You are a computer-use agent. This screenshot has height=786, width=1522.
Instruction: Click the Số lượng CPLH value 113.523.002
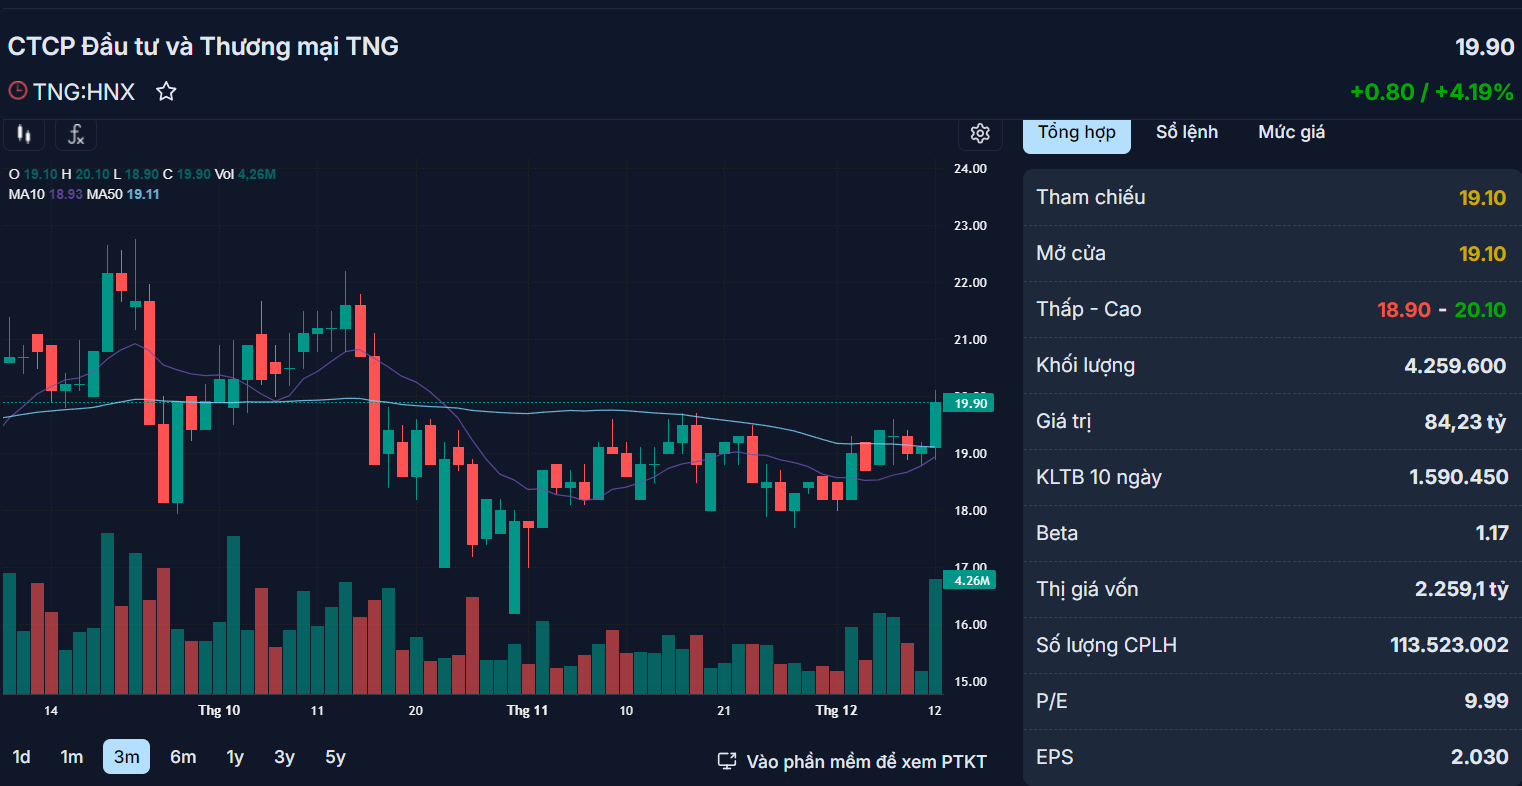(1449, 646)
